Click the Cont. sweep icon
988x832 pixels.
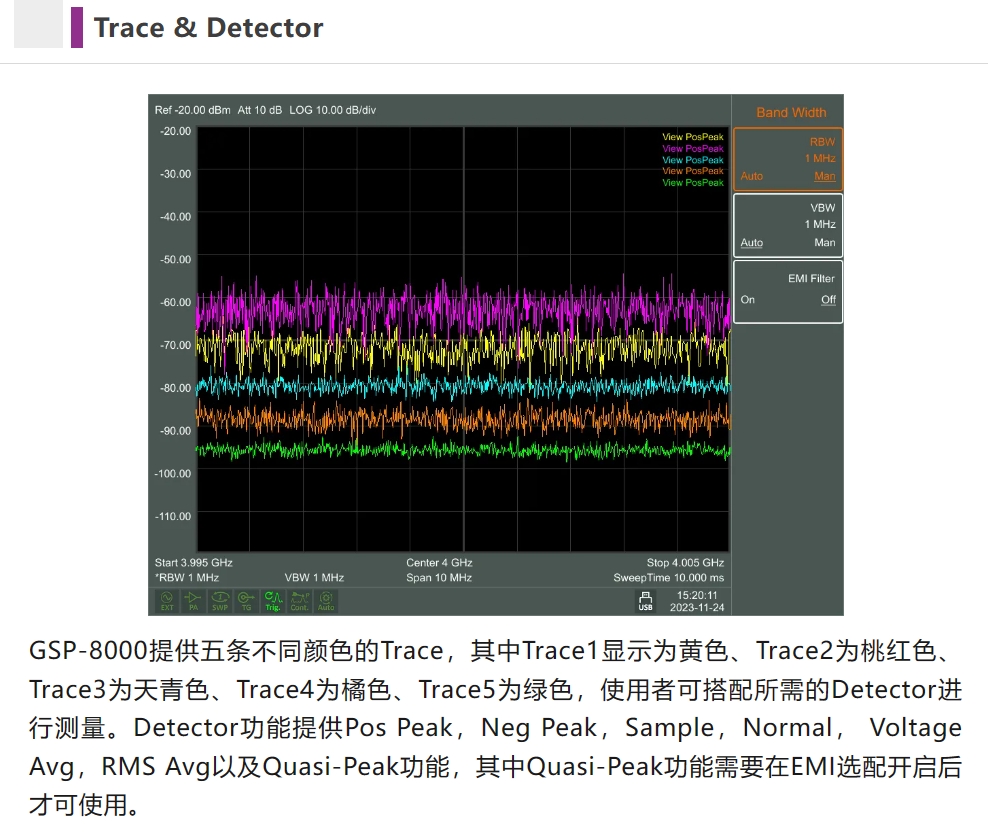click(299, 601)
